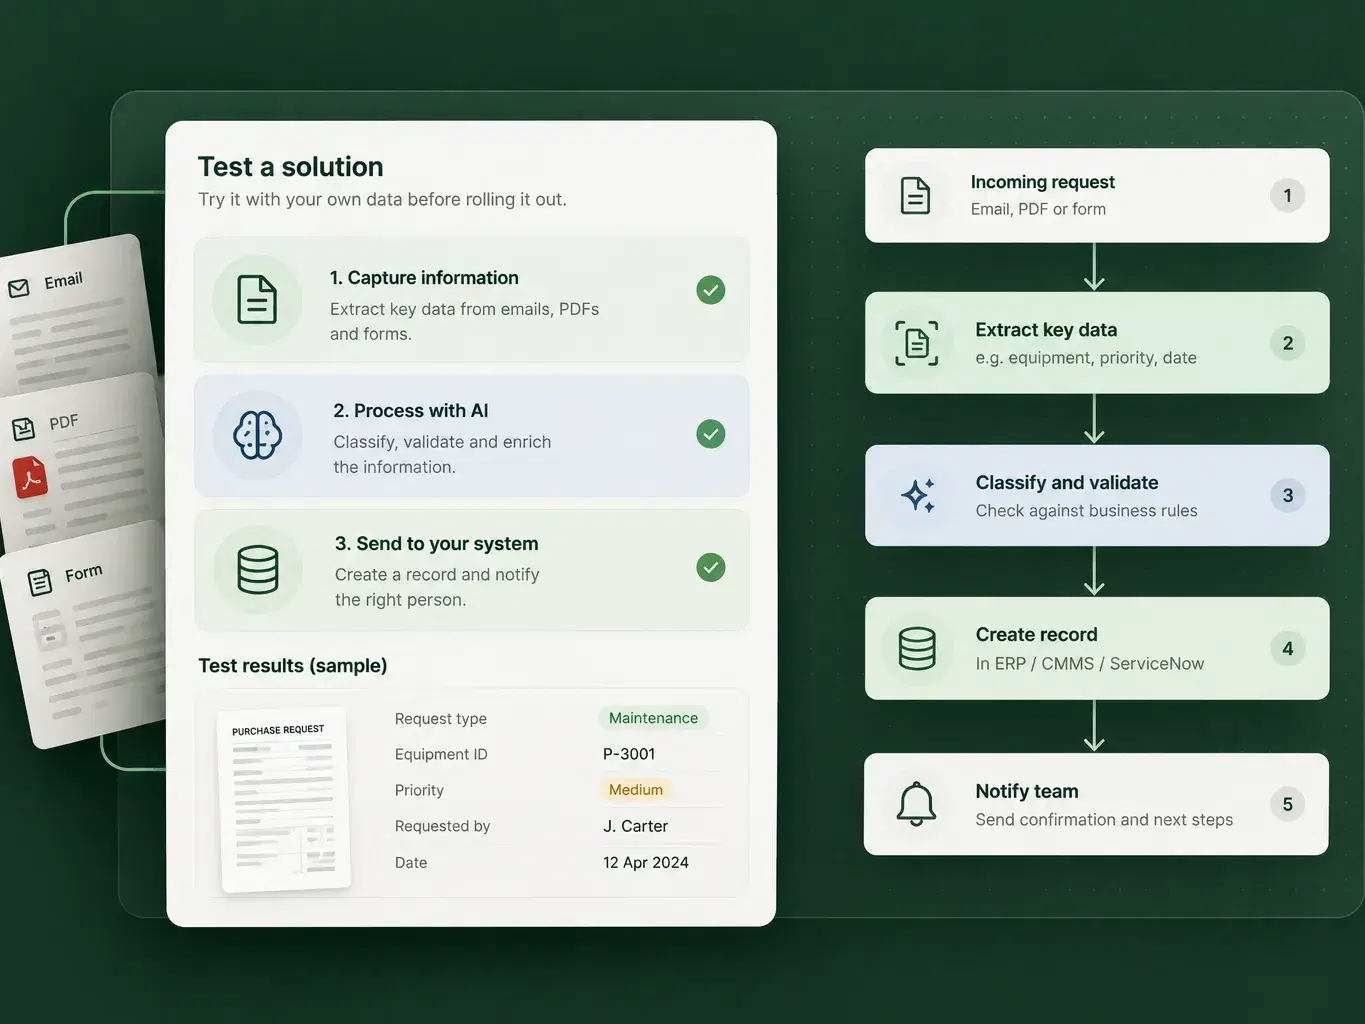1365x1024 pixels.
Task: Toggle the green checkmark for Capture information
Action: click(711, 290)
